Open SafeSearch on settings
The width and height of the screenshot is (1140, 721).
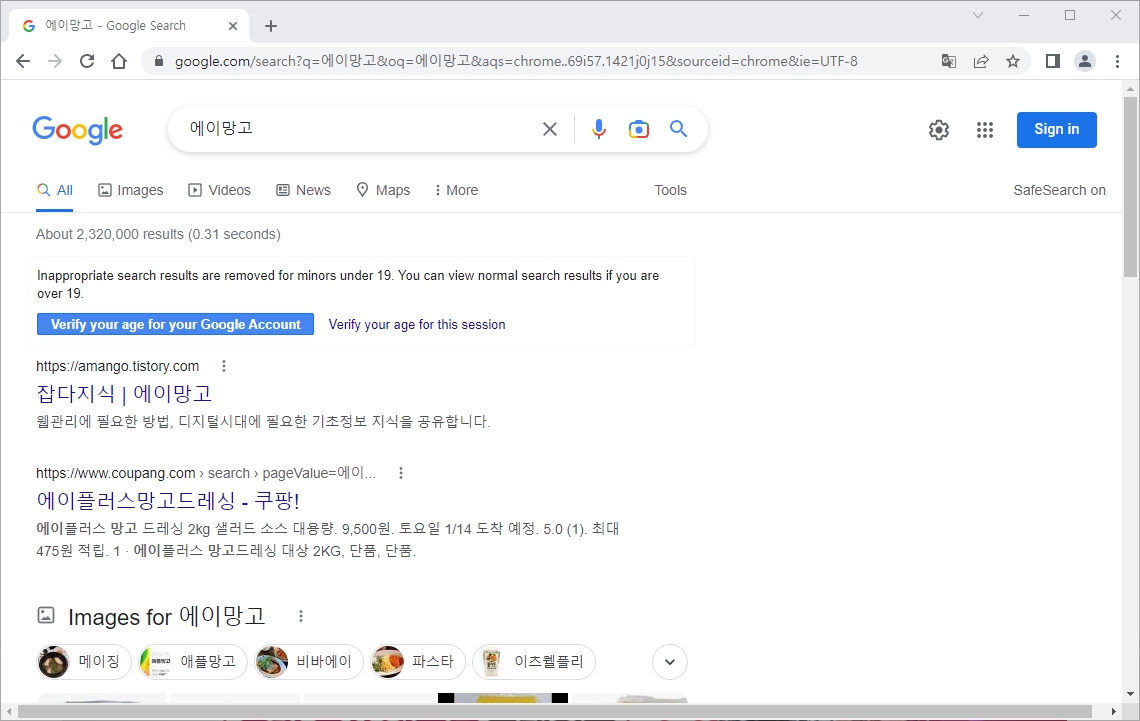1059,190
